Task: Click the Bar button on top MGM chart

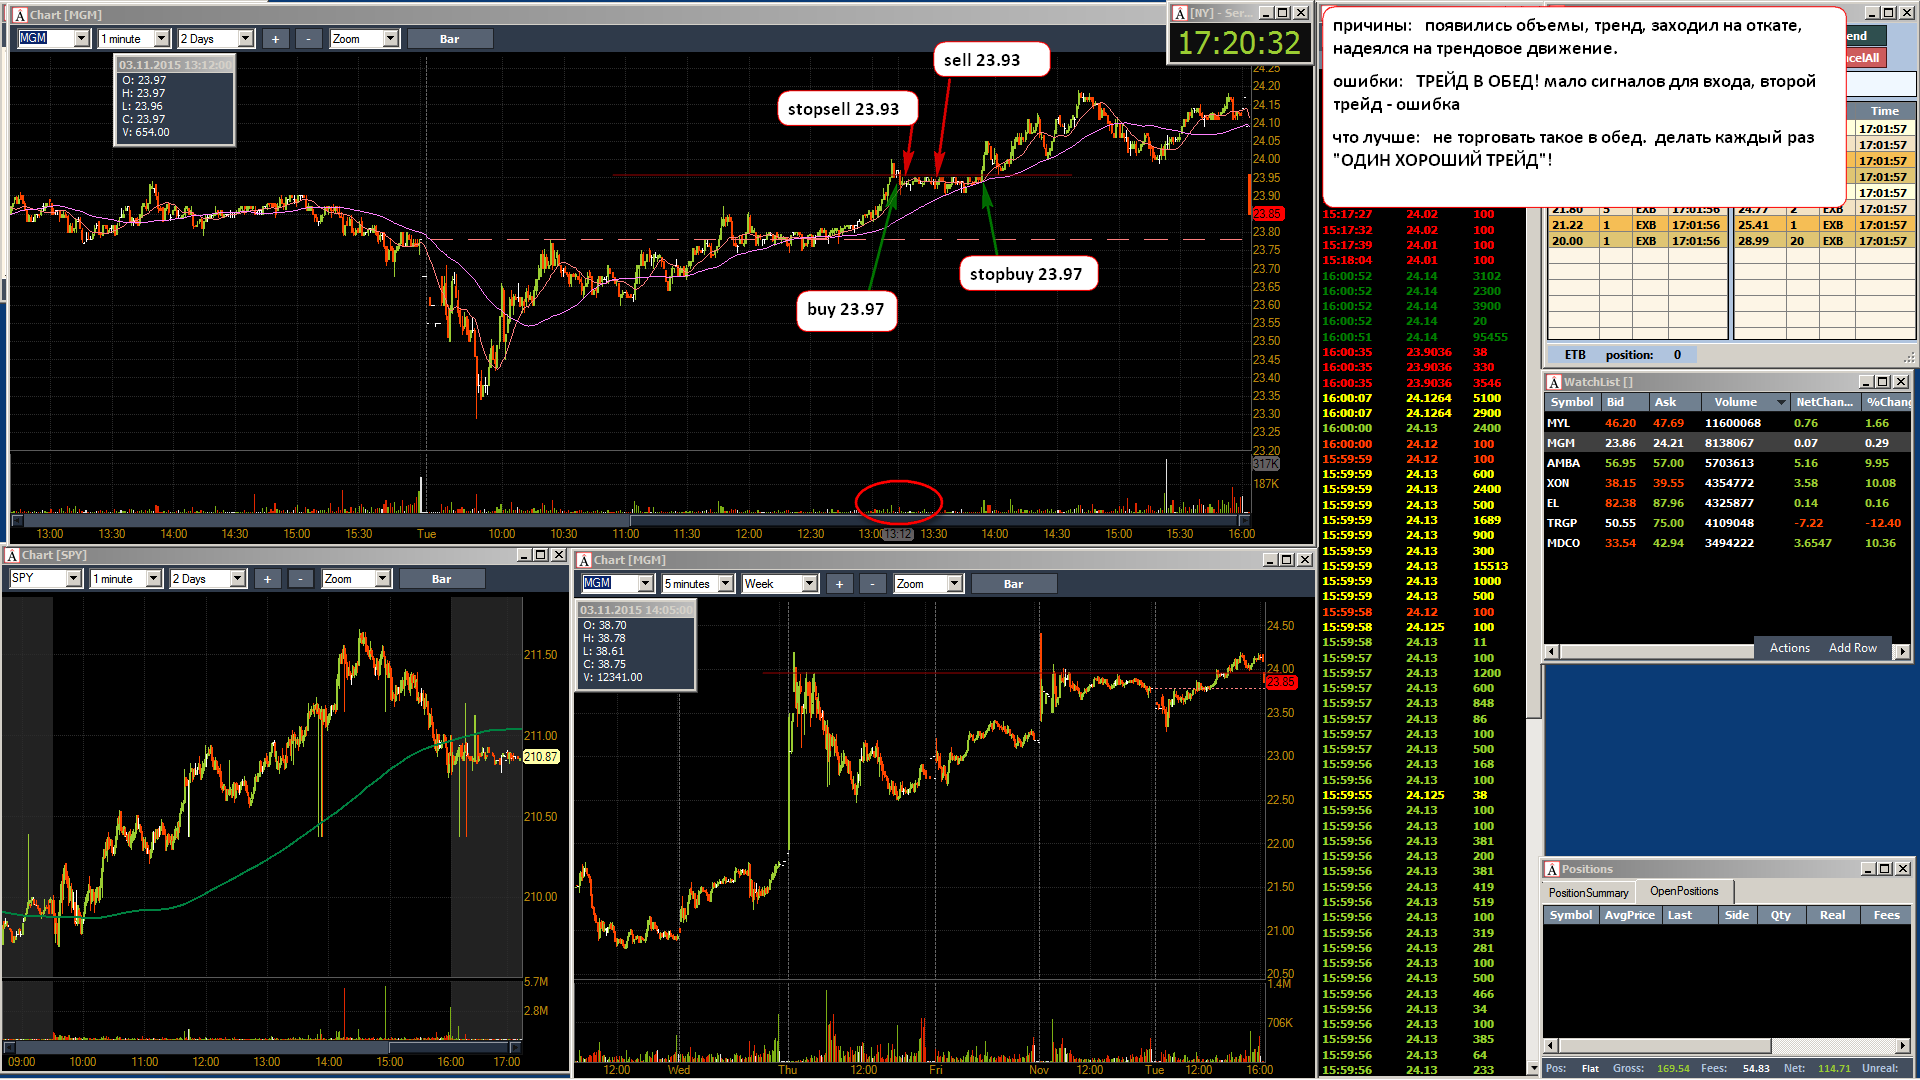Action: click(x=450, y=39)
